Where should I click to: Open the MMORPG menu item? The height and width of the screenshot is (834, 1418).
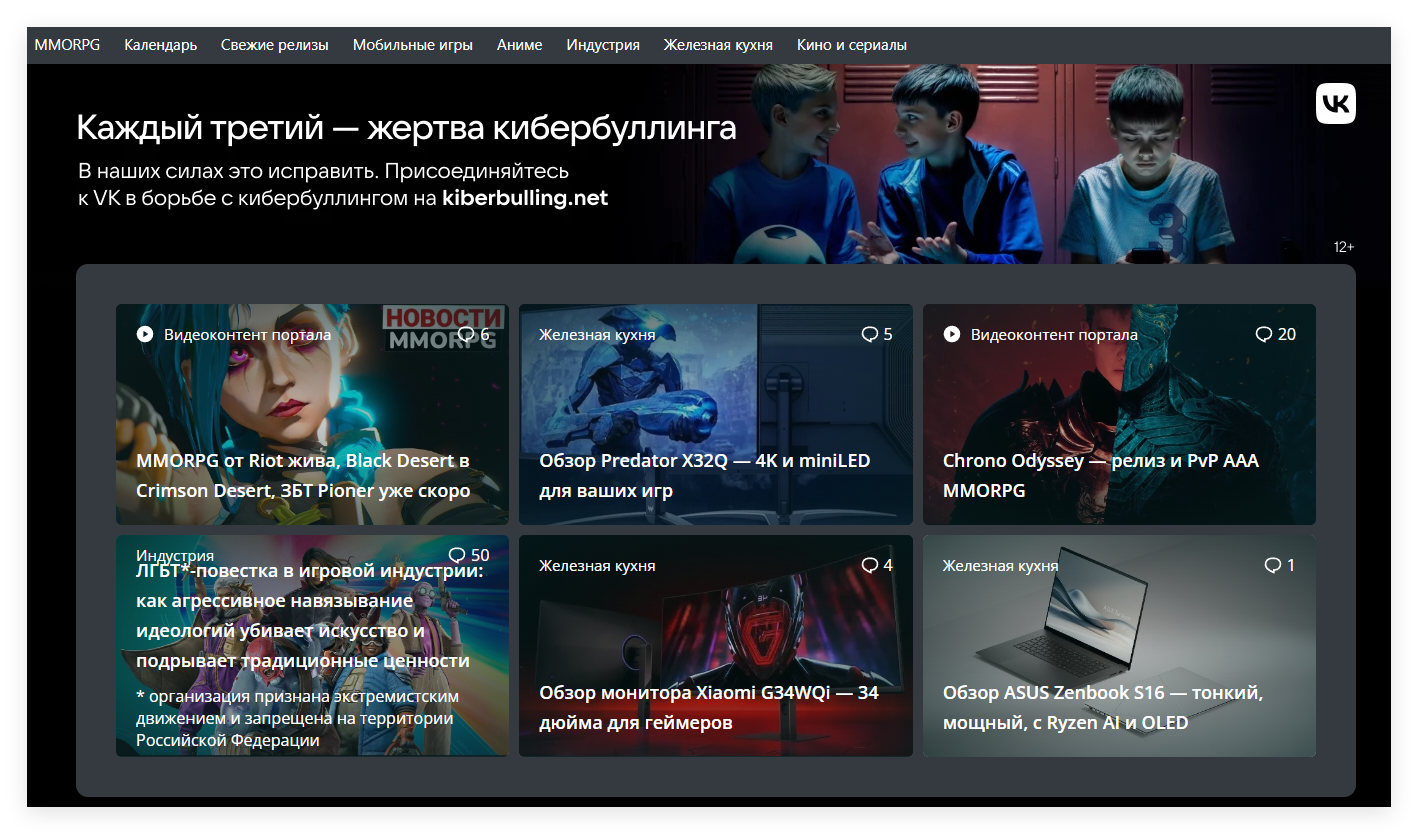coord(67,45)
